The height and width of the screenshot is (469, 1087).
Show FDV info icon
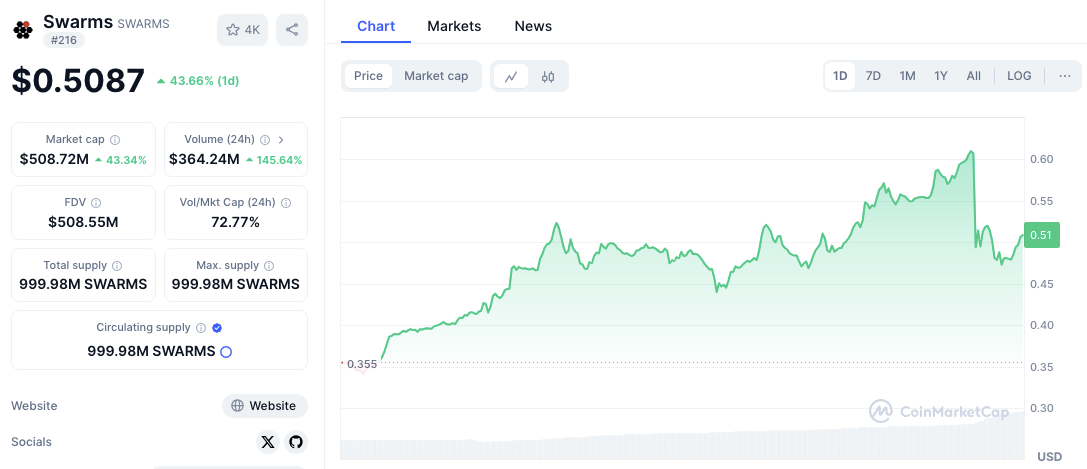[96, 203]
